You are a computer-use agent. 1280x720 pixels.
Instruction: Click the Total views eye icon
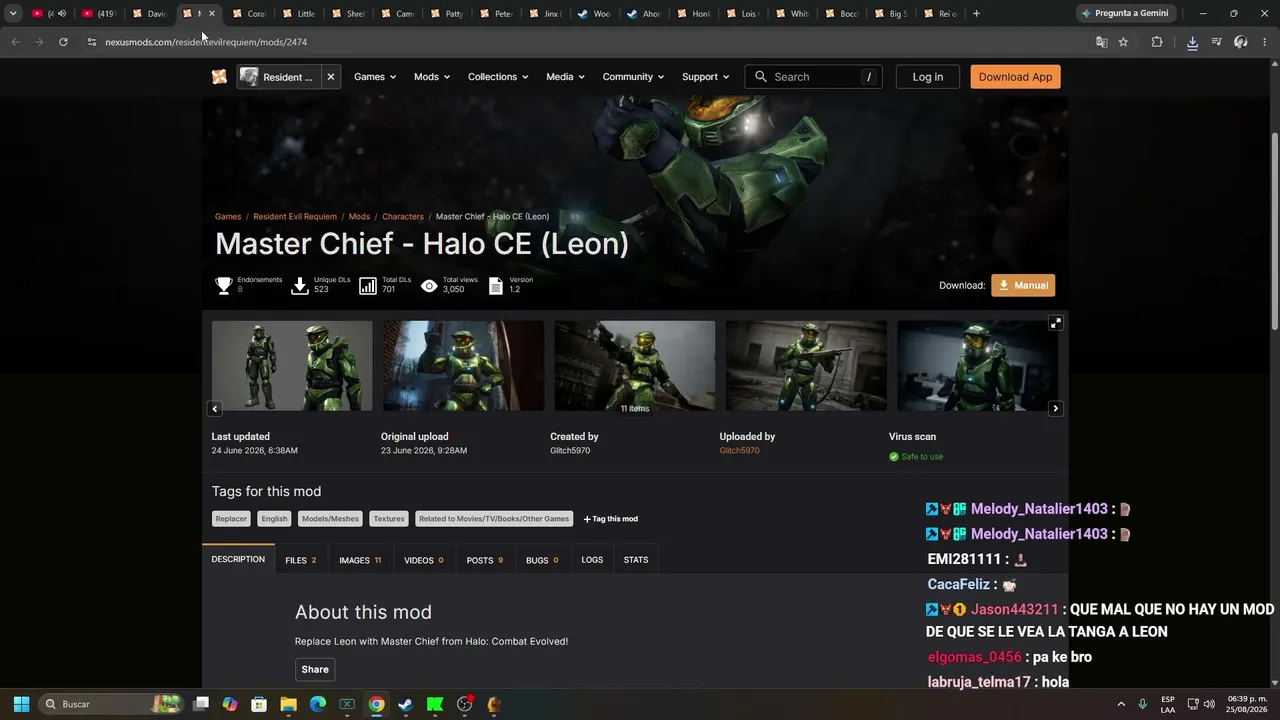[429, 286]
